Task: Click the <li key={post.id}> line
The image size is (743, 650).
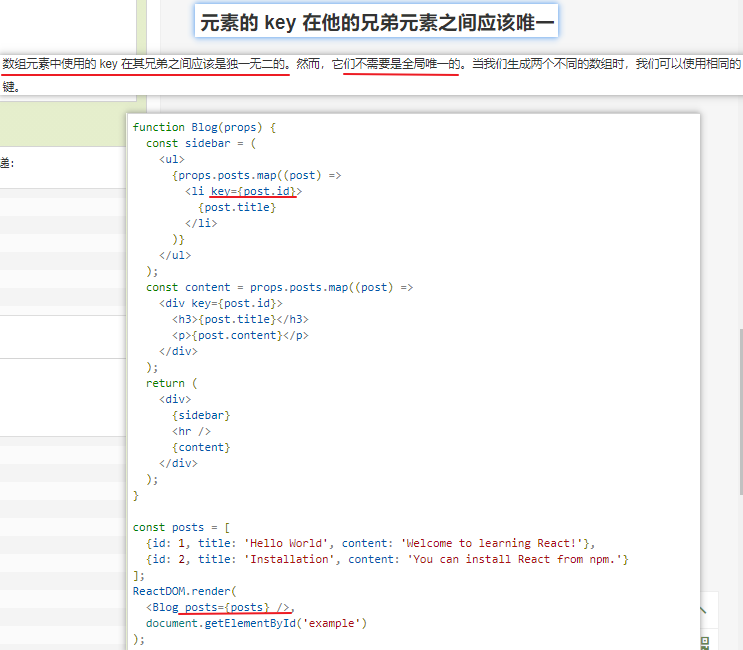Action: click(x=243, y=191)
